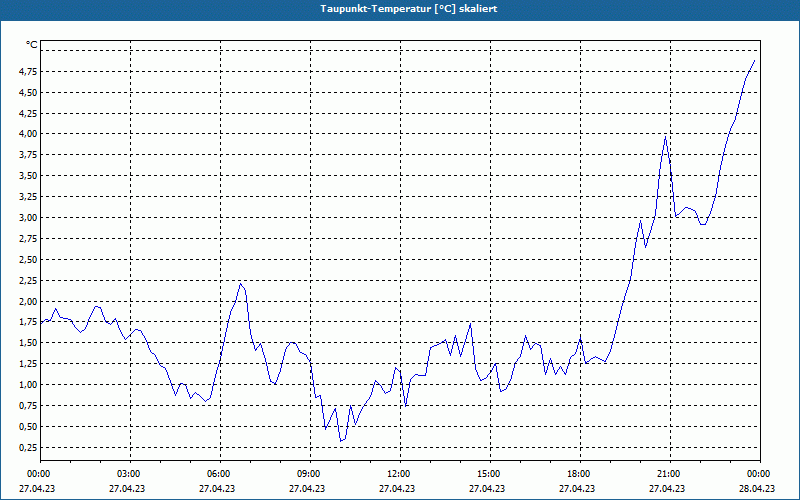This screenshot has height=500, width=800.
Task: Select the 2,25 y-axis value
Action: point(28,281)
